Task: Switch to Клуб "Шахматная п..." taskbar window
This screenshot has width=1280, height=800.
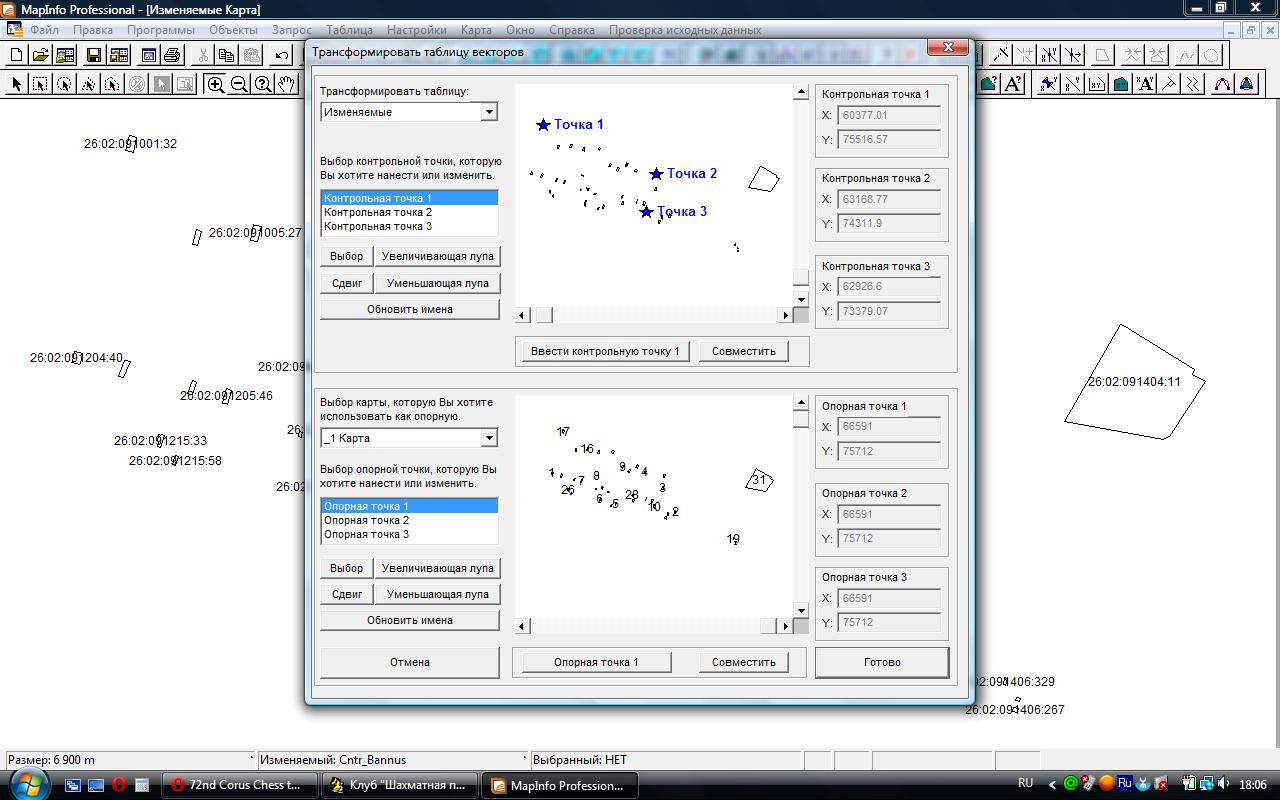Action: [x=400, y=785]
